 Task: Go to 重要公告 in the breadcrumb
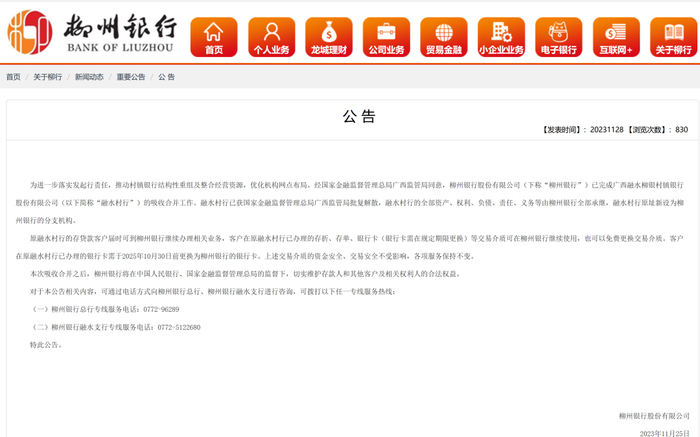pyautogui.click(x=131, y=77)
